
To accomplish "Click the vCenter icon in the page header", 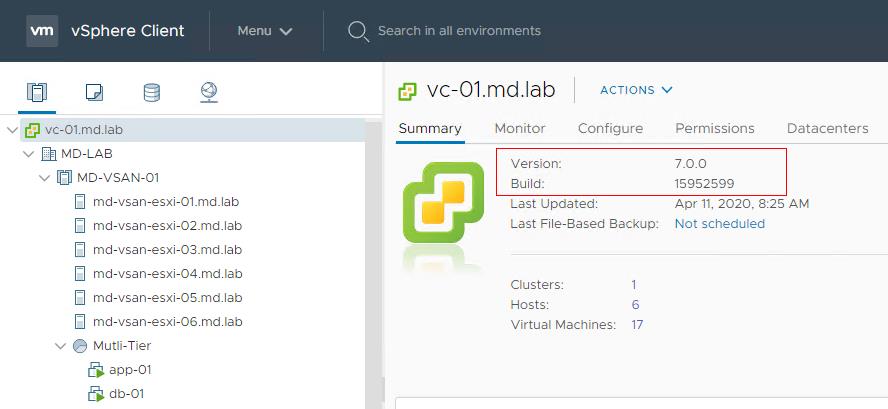I will [407, 91].
